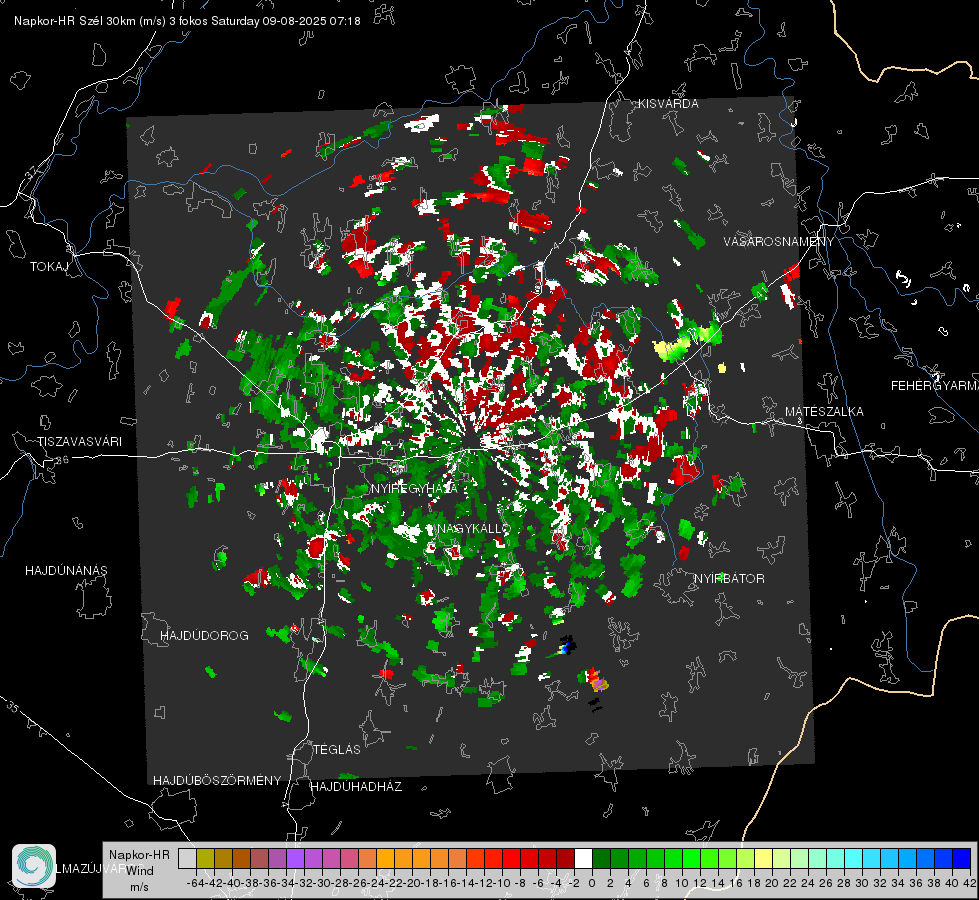Select the white legend swatch between -2 and 0

[583, 859]
